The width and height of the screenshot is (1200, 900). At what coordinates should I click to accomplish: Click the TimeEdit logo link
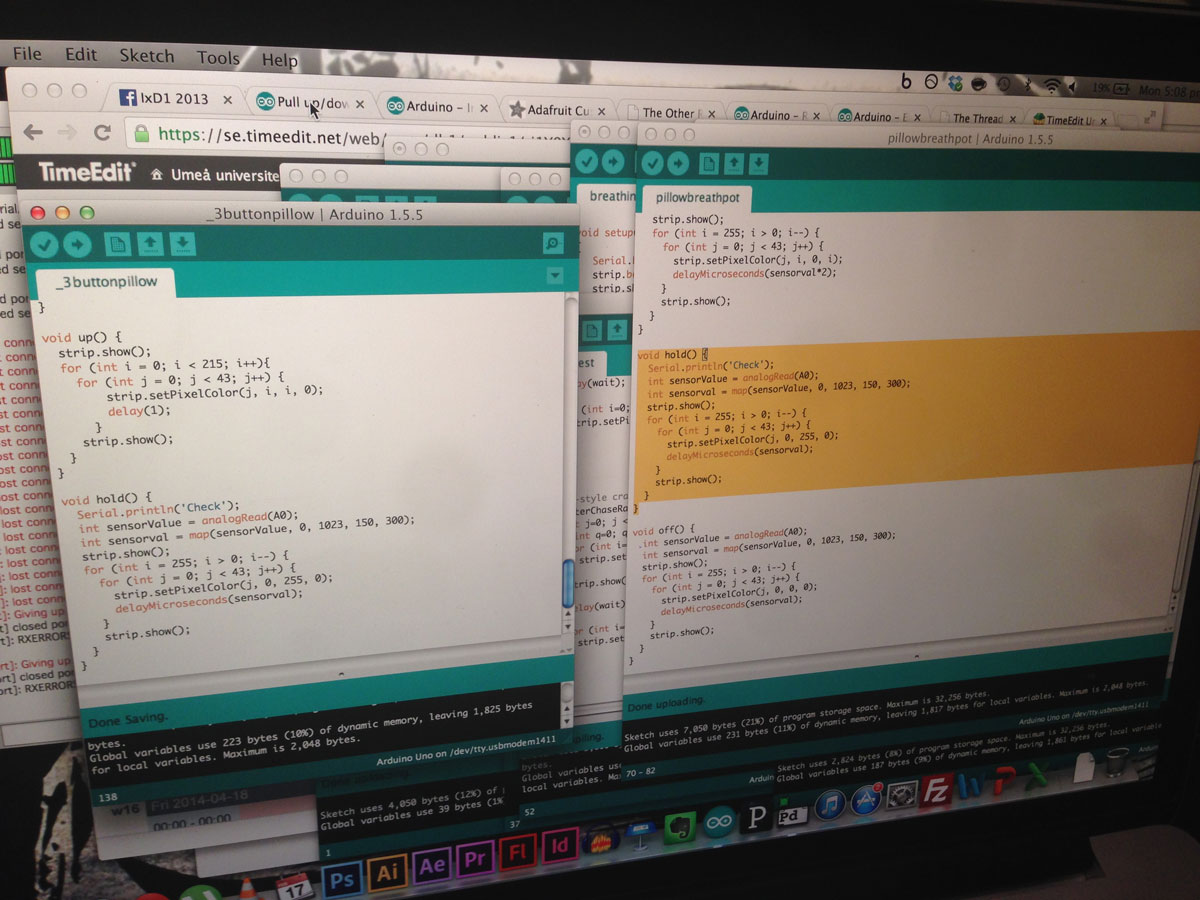point(87,172)
